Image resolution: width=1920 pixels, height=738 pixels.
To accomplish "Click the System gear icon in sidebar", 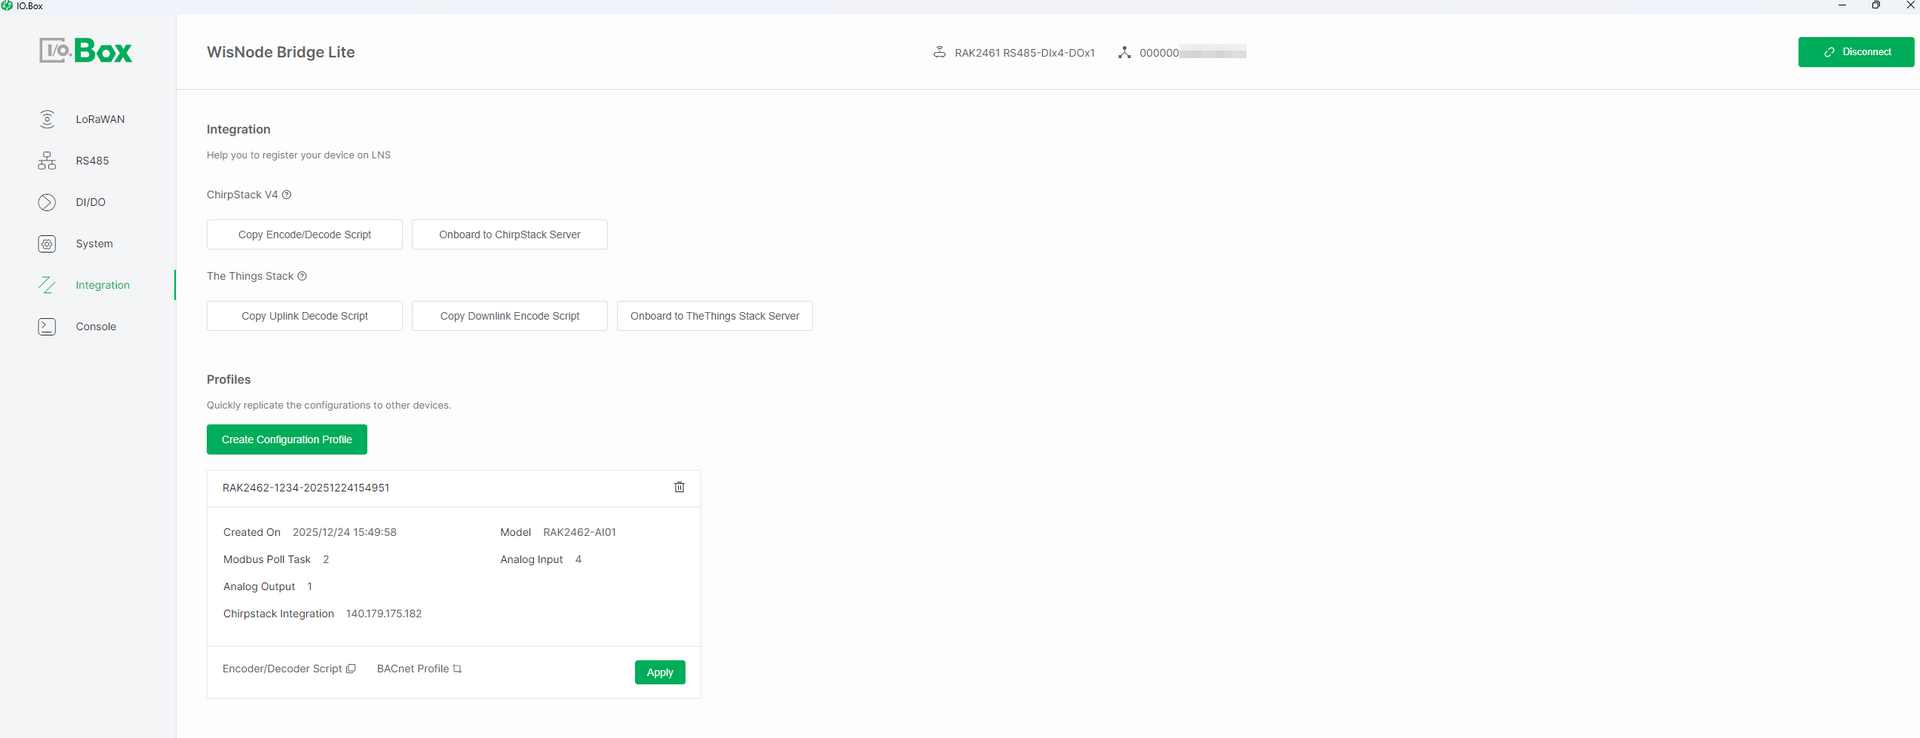I will click(47, 244).
